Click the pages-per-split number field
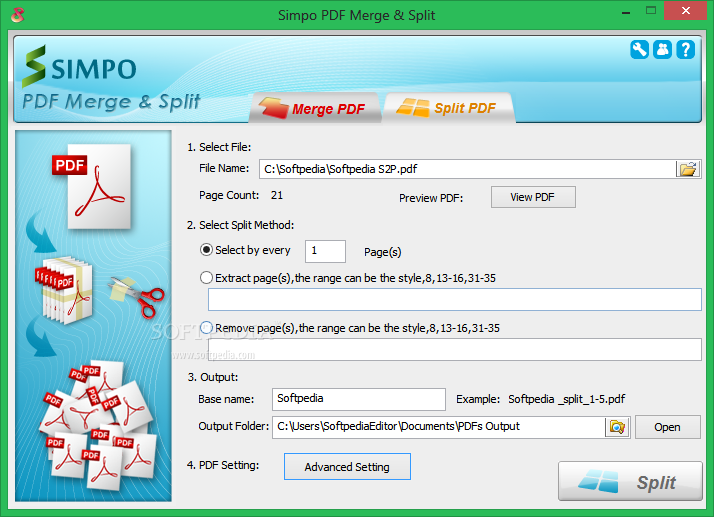The image size is (714, 517). (325, 251)
